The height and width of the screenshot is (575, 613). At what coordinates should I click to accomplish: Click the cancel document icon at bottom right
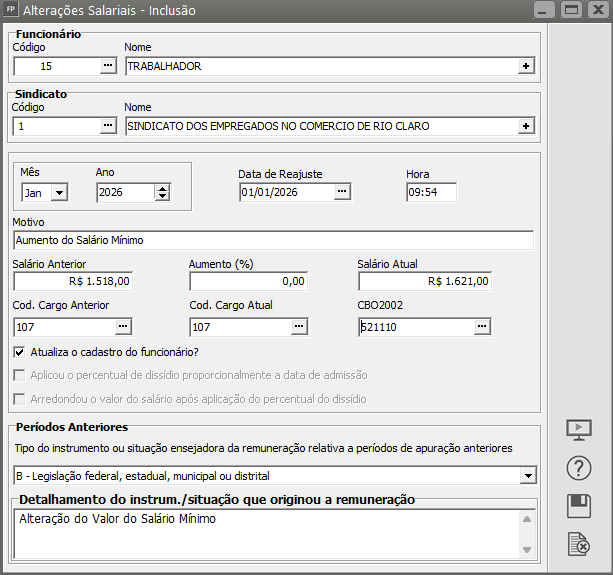(579, 543)
